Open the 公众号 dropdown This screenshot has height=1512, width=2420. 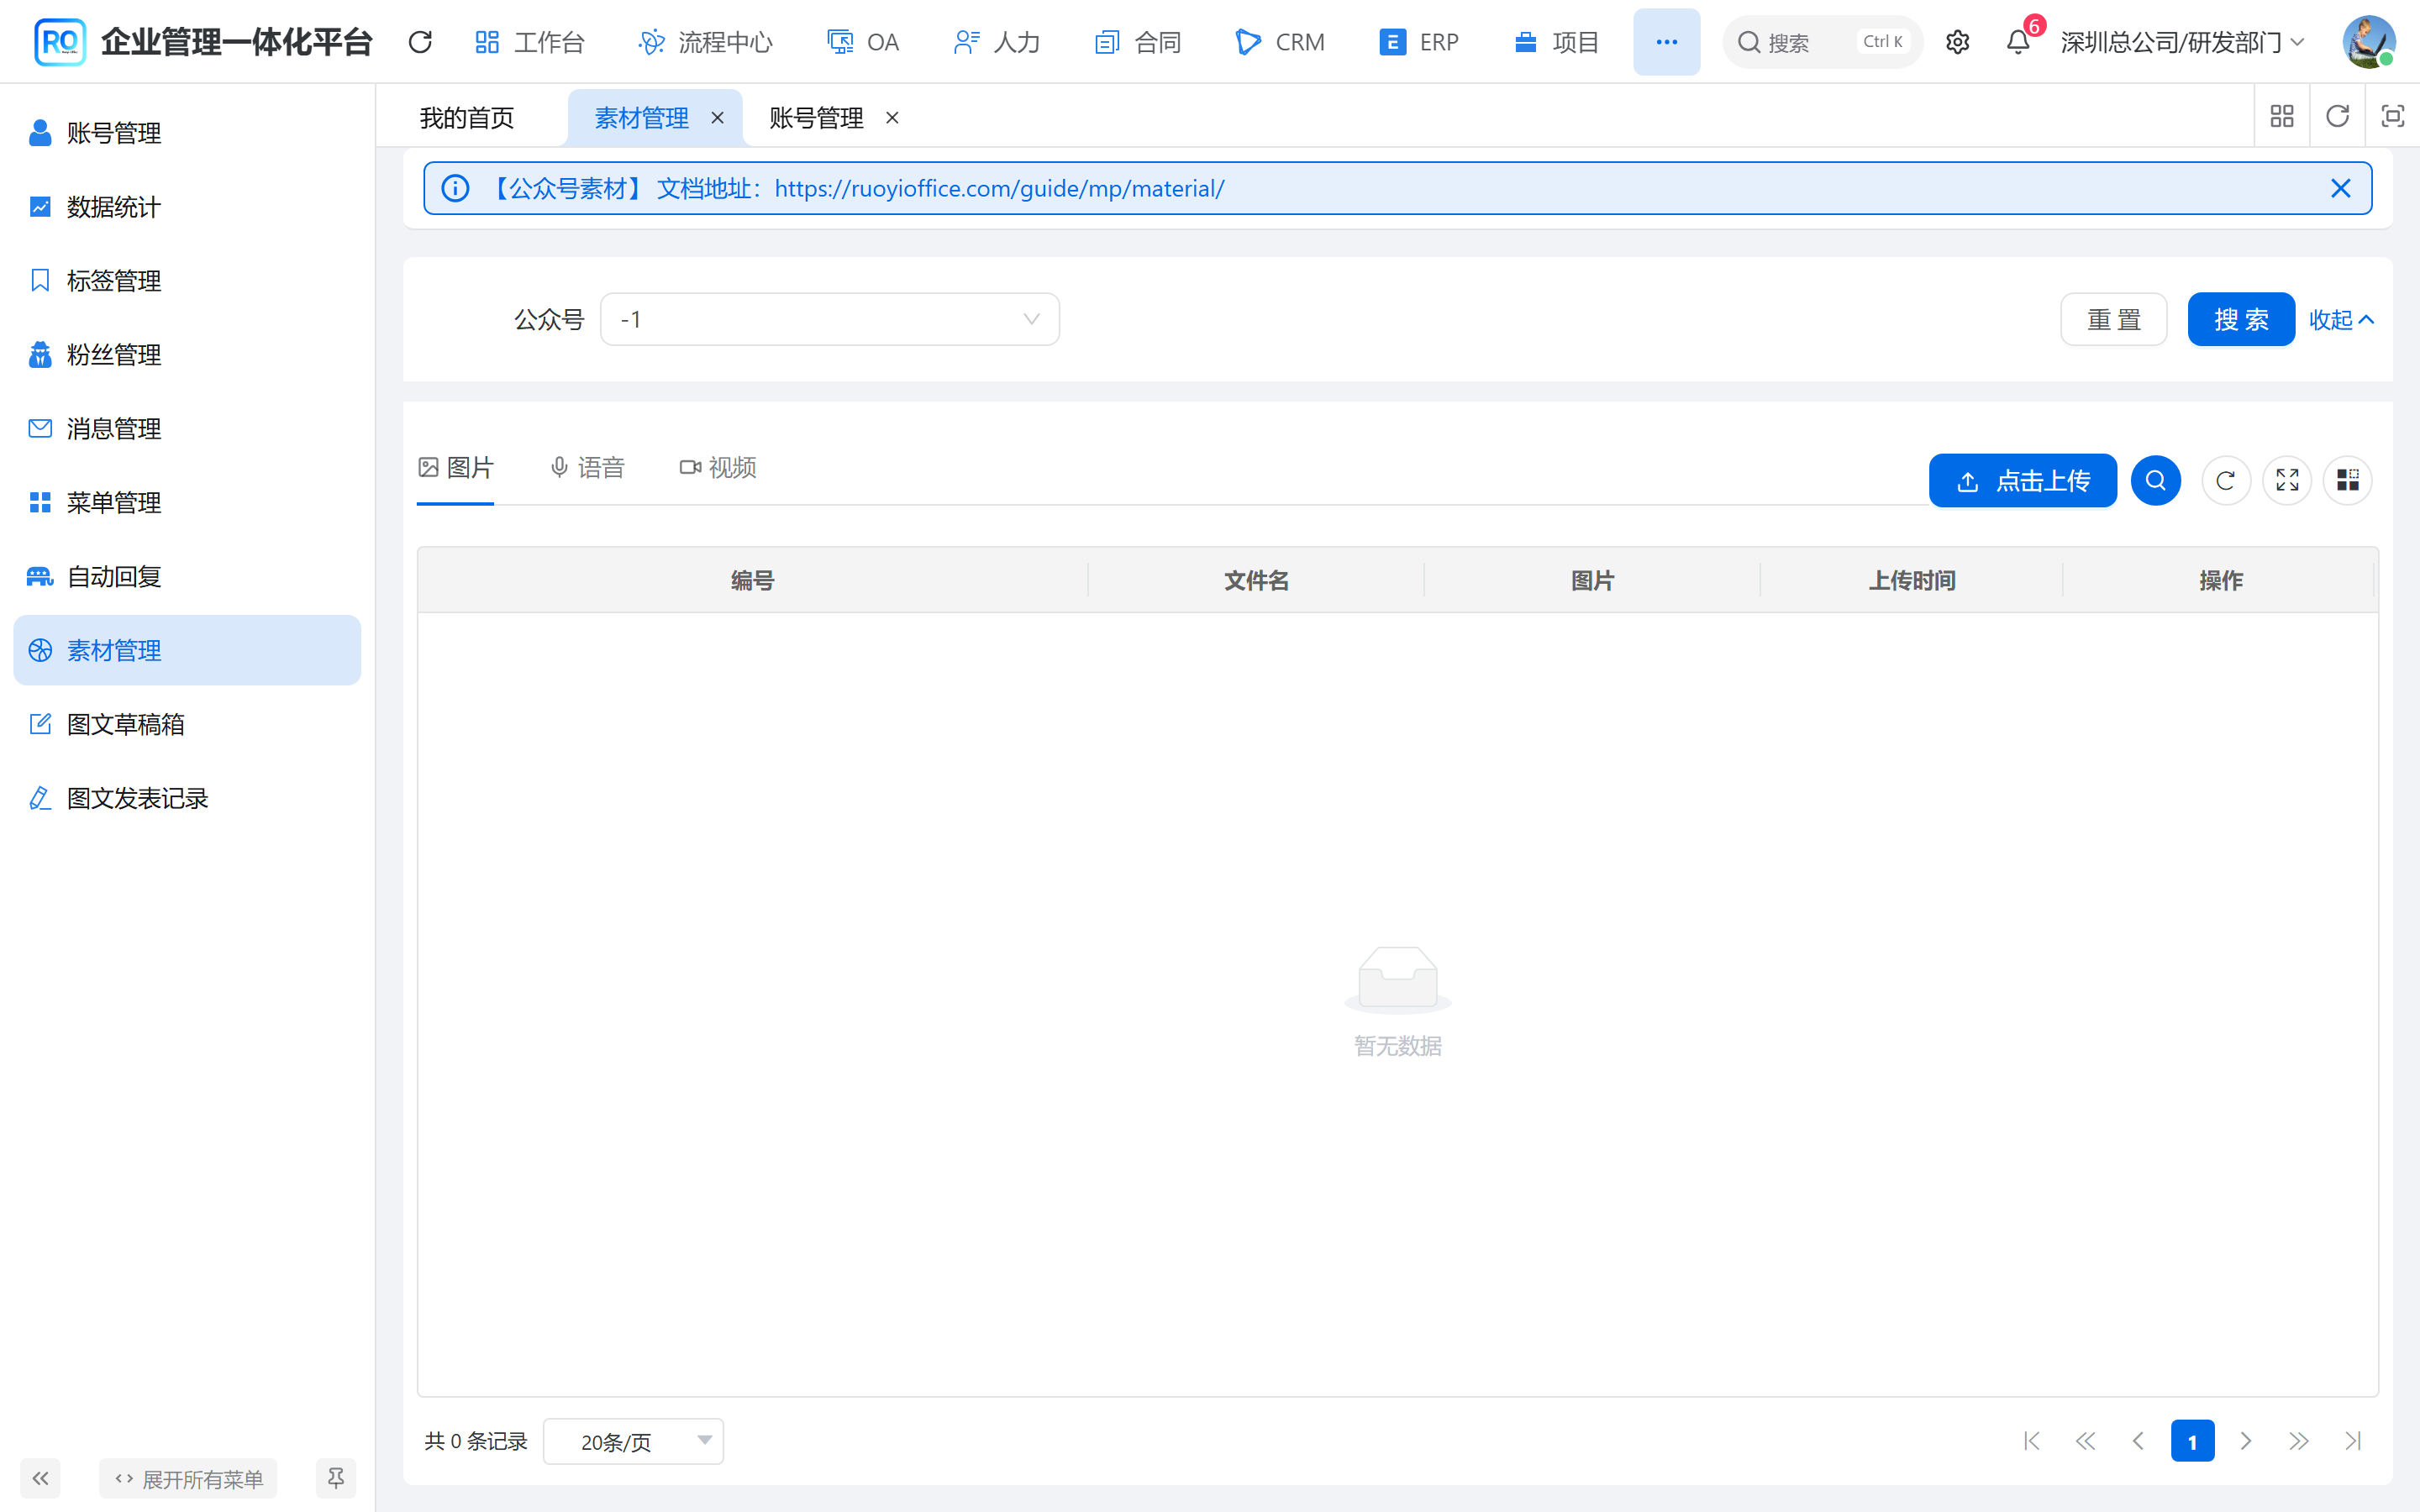point(829,320)
